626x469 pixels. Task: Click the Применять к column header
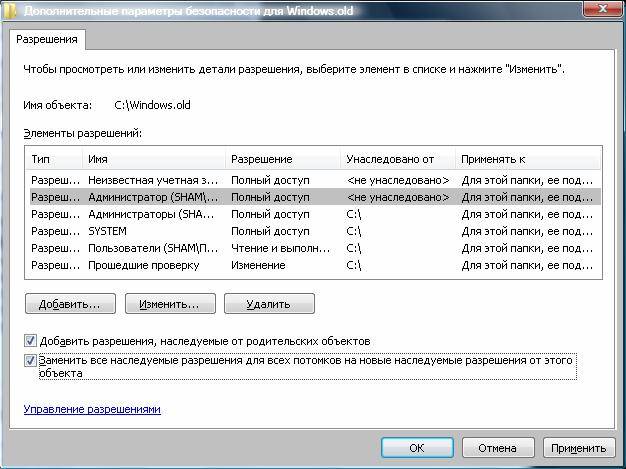pos(528,159)
